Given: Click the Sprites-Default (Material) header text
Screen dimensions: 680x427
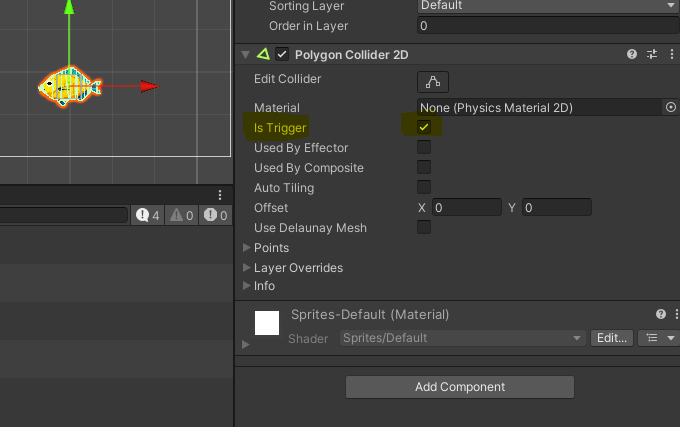Looking at the screenshot, I should coord(370,314).
